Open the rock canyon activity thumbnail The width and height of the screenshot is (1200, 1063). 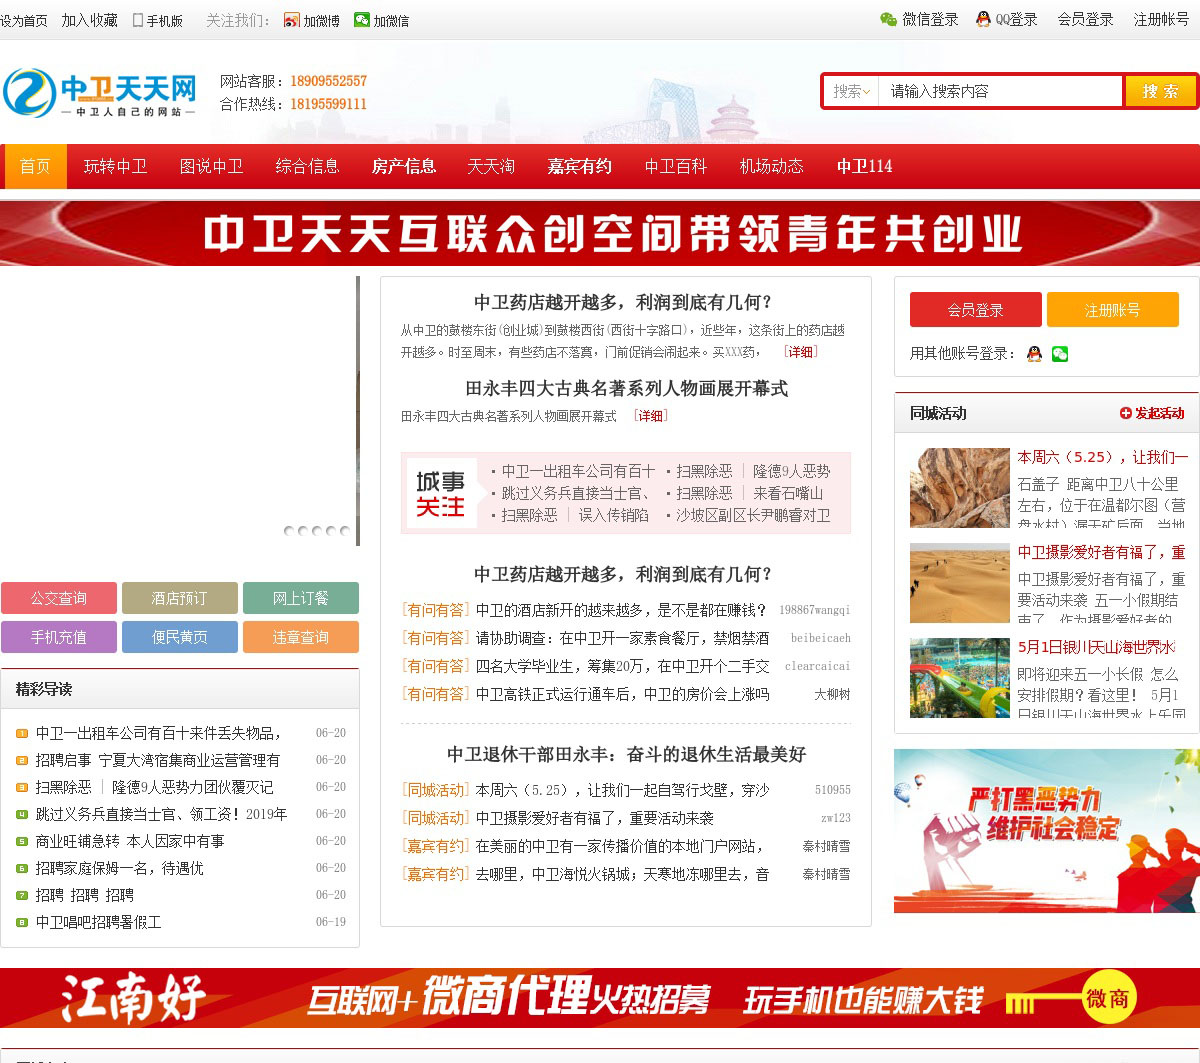(x=960, y=488)
